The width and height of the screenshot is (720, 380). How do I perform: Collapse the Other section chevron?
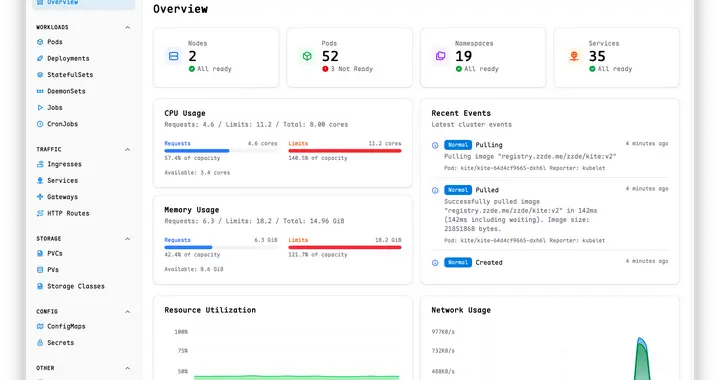pos(127,368)
